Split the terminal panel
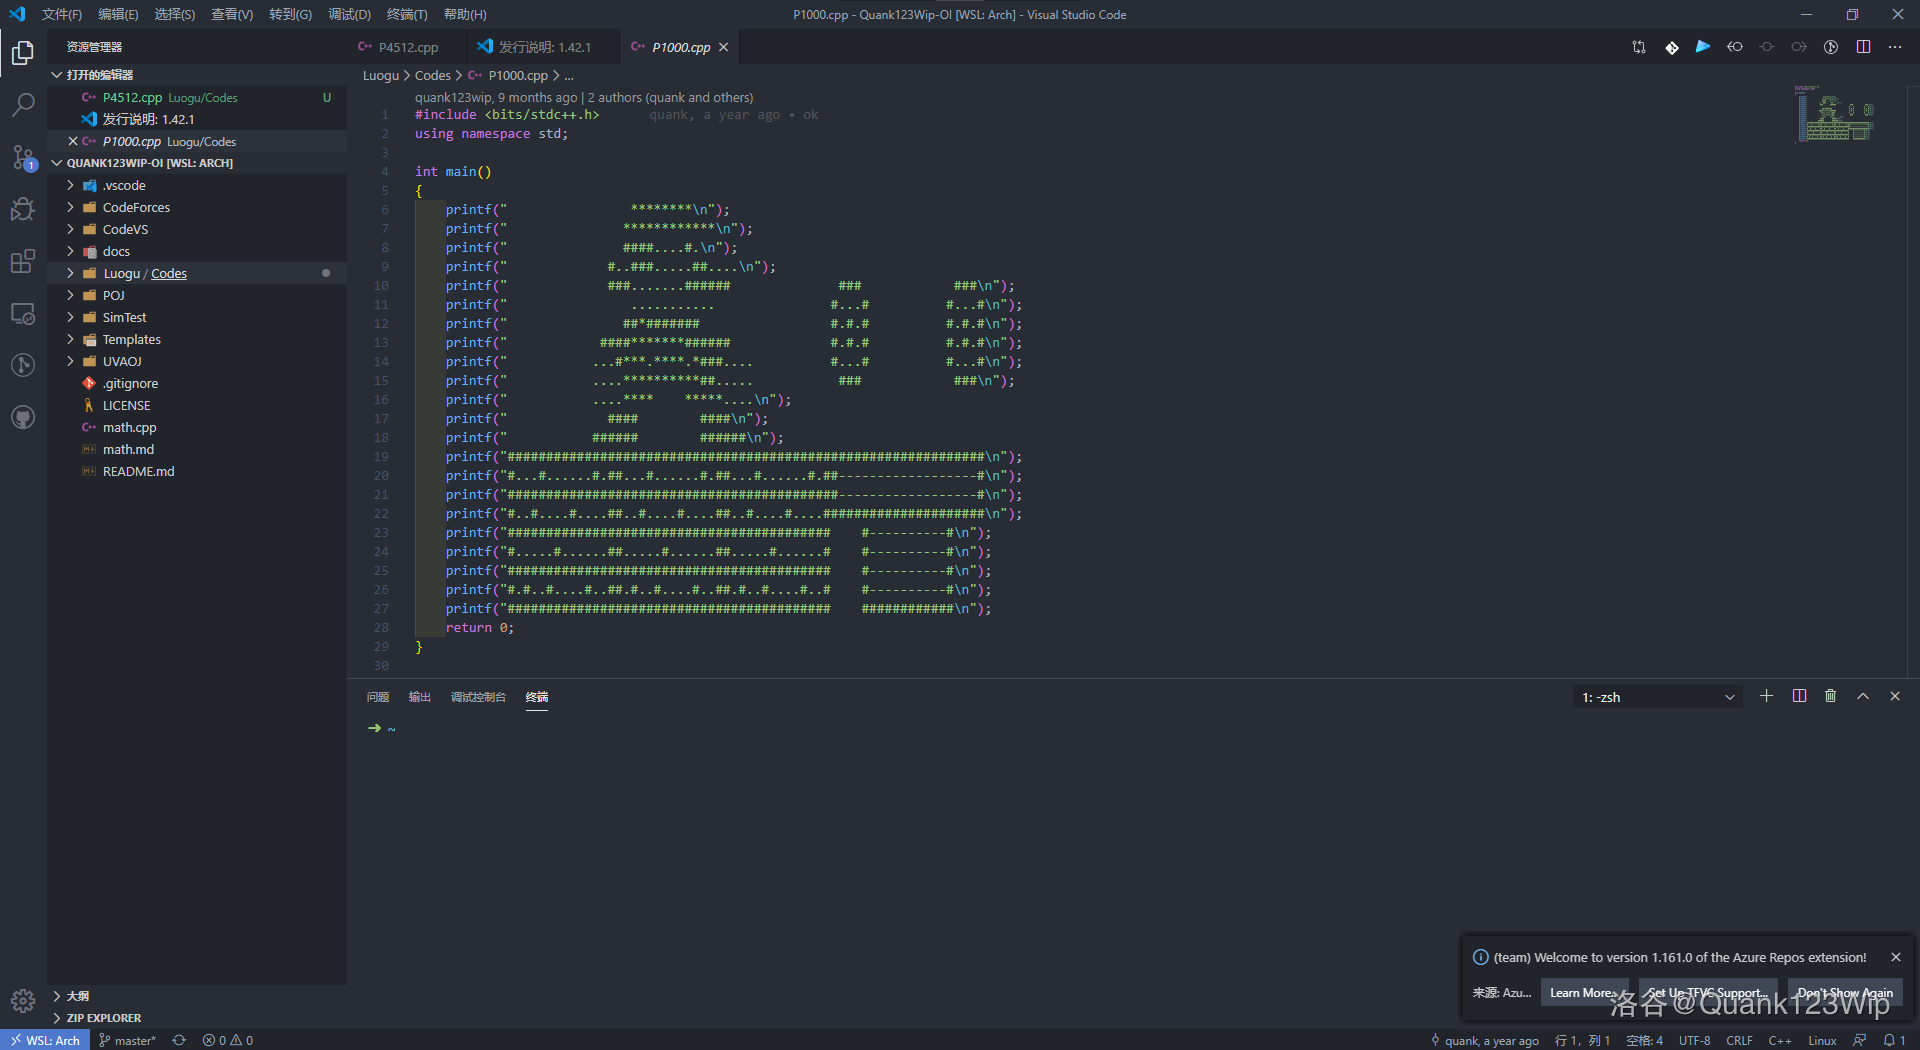The height and width of the screenshot is (1050, 1920). click(1799, 696)
